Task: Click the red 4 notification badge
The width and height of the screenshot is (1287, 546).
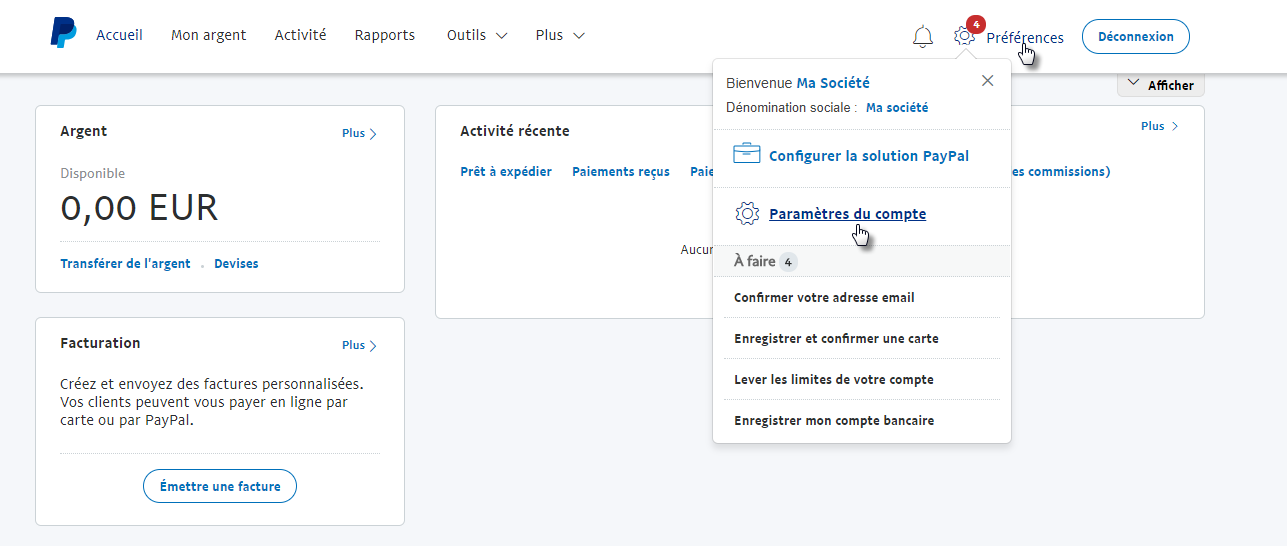Action: coord(976,24)
